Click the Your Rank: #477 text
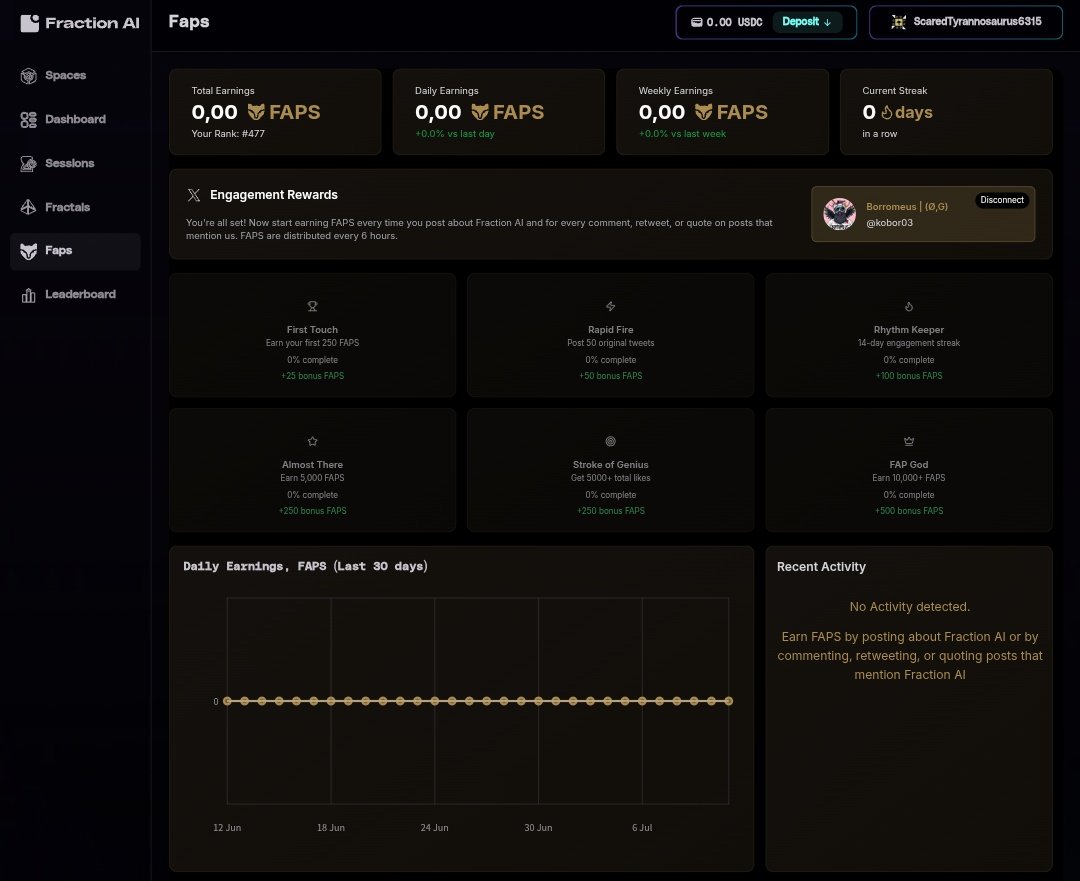 228,134
